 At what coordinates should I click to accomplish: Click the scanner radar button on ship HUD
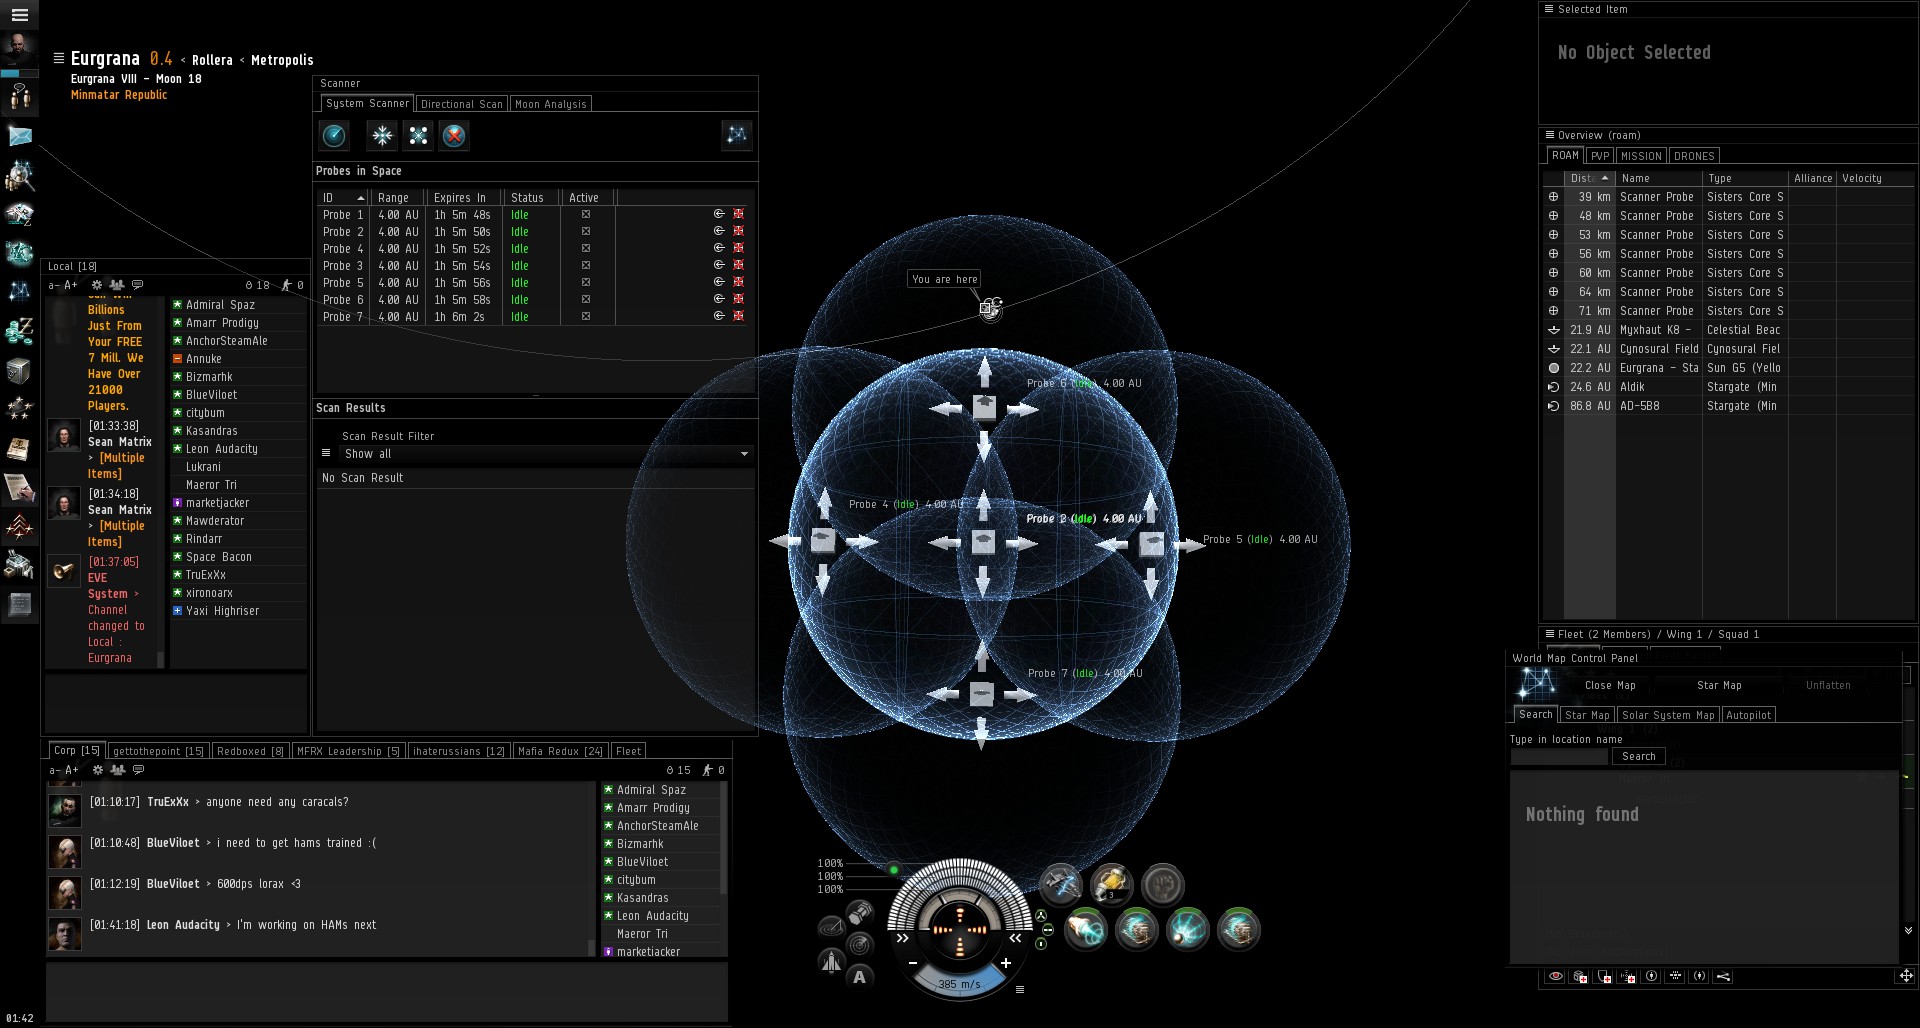tap(859, 944)
